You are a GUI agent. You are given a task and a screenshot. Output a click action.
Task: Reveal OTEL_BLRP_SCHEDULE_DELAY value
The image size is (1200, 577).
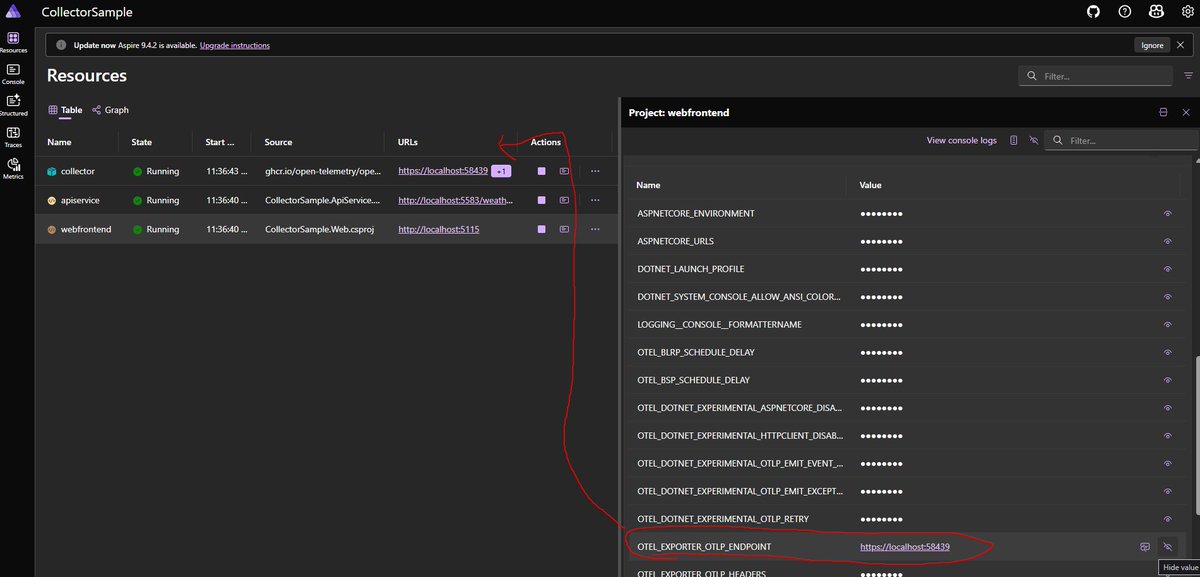pos(1167,352)
